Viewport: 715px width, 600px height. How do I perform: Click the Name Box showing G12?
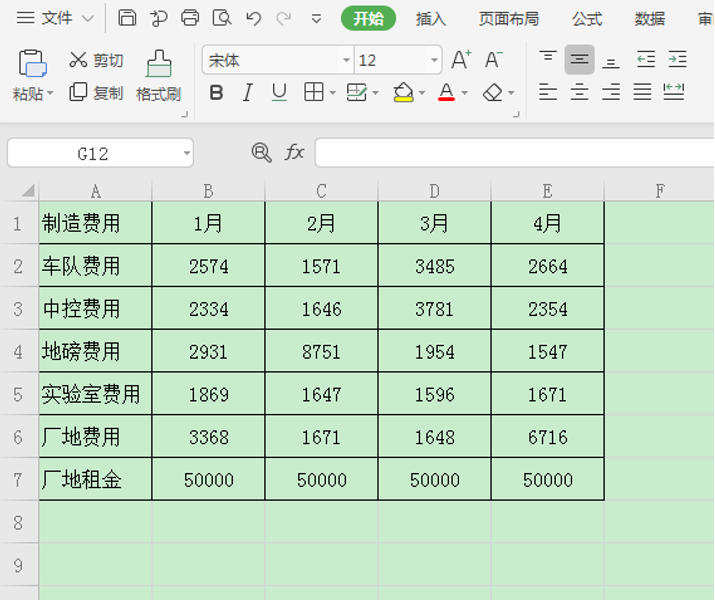pos(93,154)
